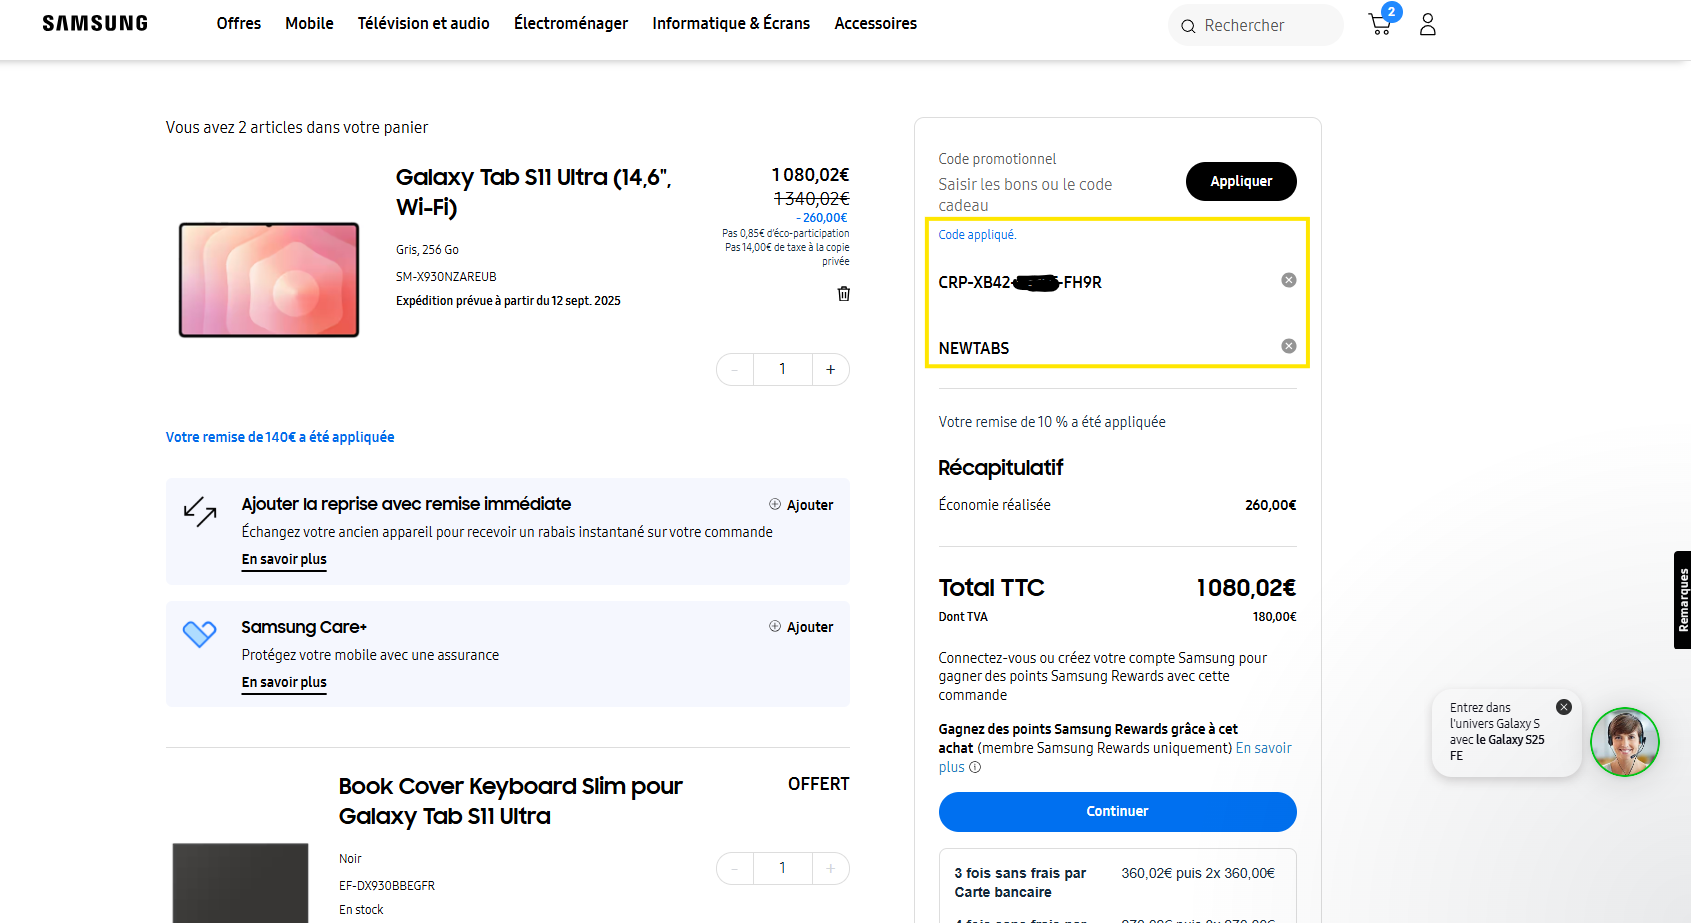This screenshot has width=1691, height=923.
Task: Focus the Rechercher search field
Action: tap(1256, 25)
